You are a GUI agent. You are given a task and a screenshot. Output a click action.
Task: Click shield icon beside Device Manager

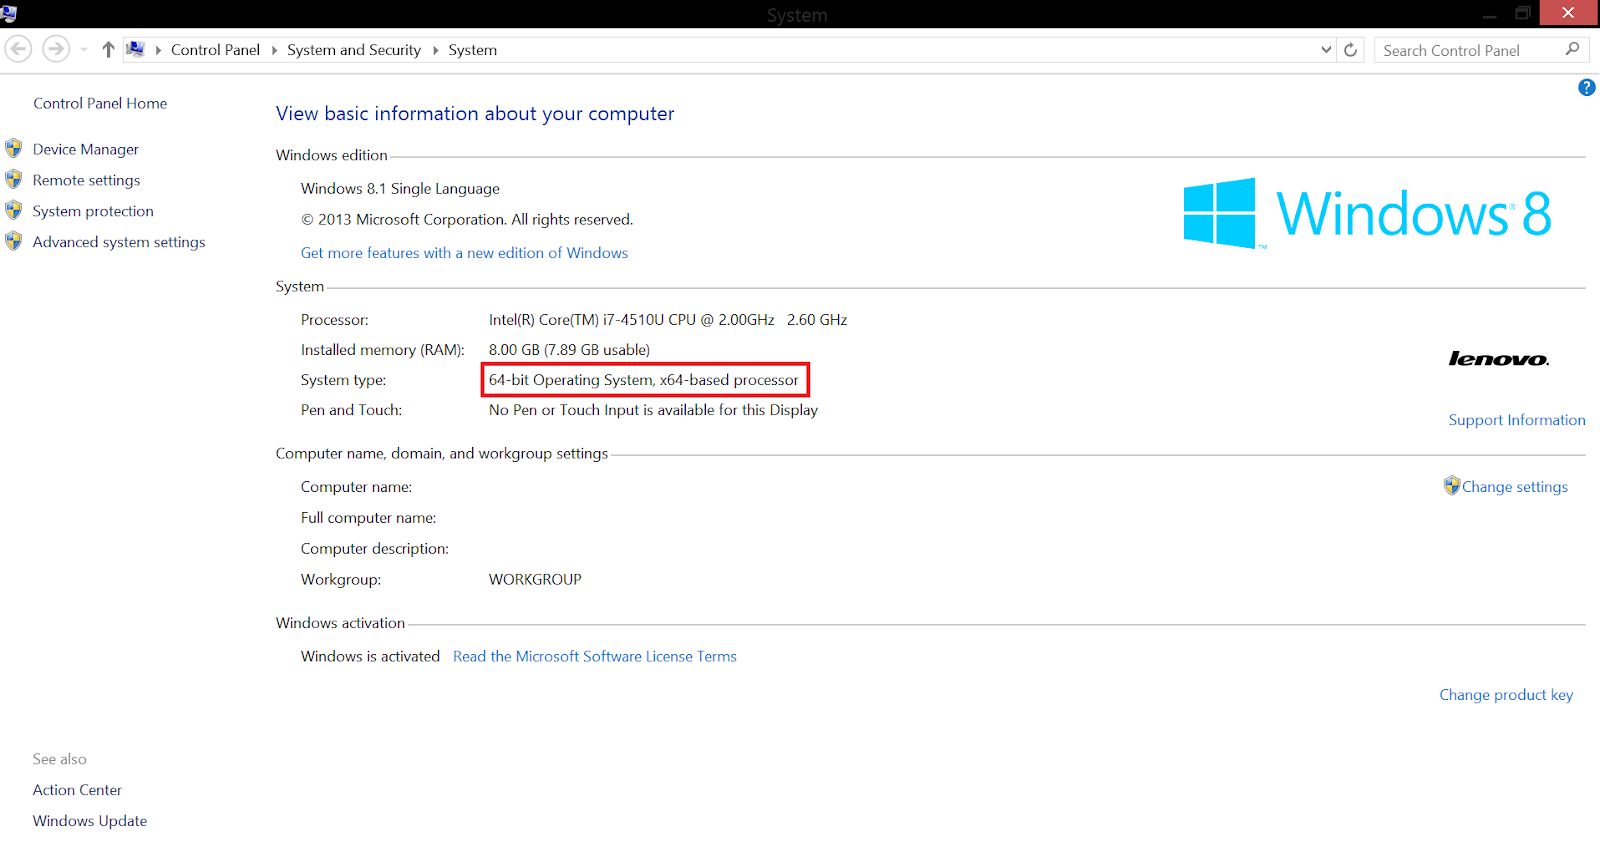(x=14, y=149)
